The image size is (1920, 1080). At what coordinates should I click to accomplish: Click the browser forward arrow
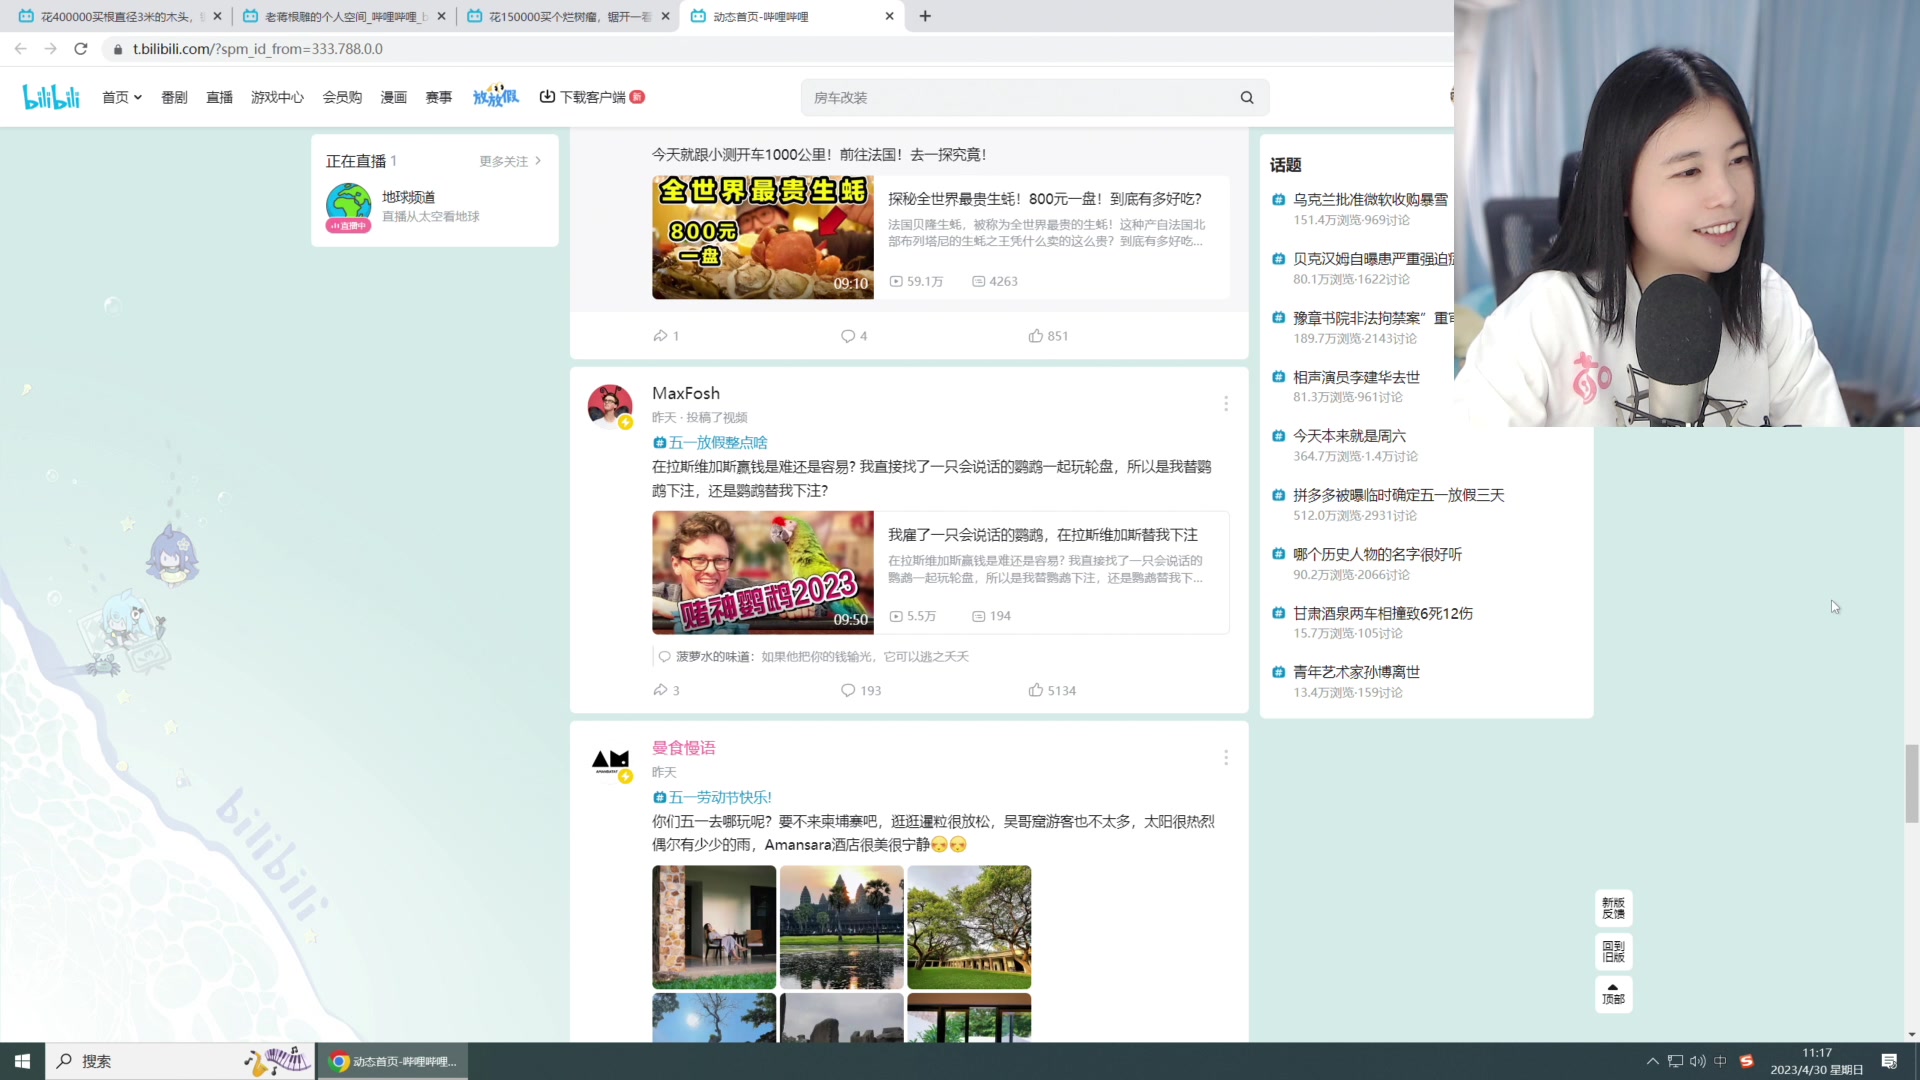coord(50,49)
